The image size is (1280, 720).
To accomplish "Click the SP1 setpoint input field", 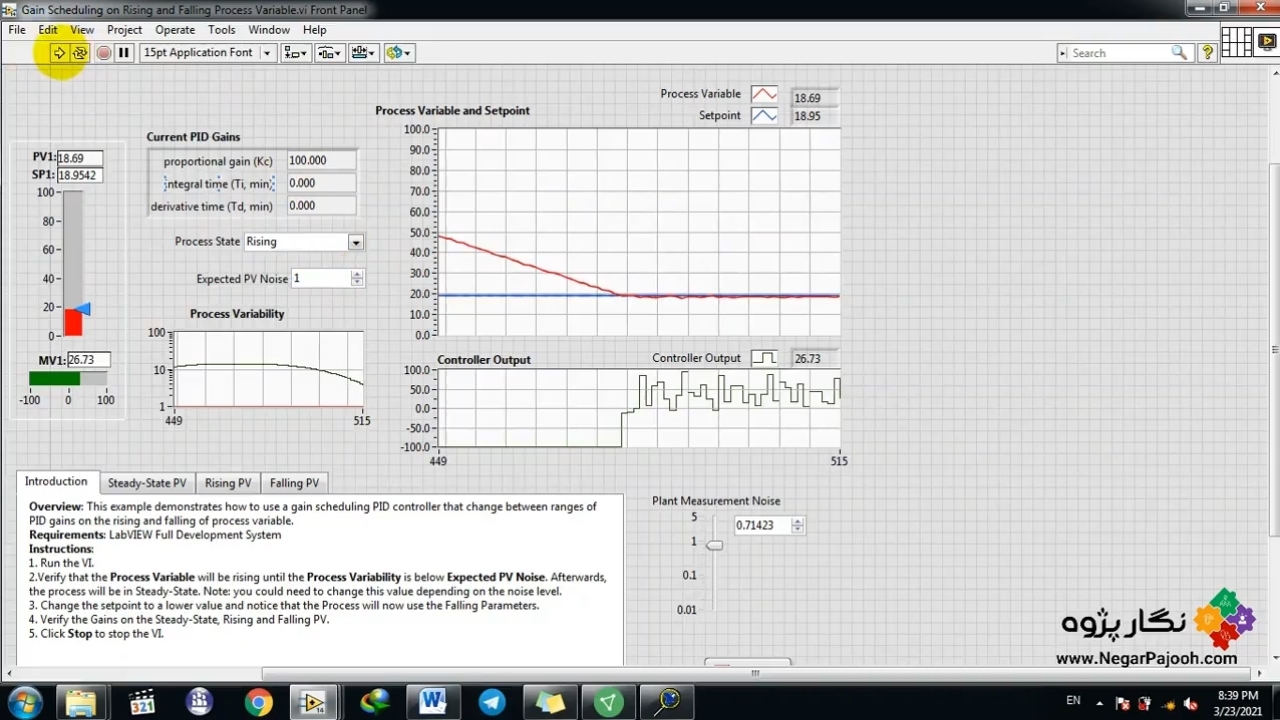I will click(x=79, y=175).
